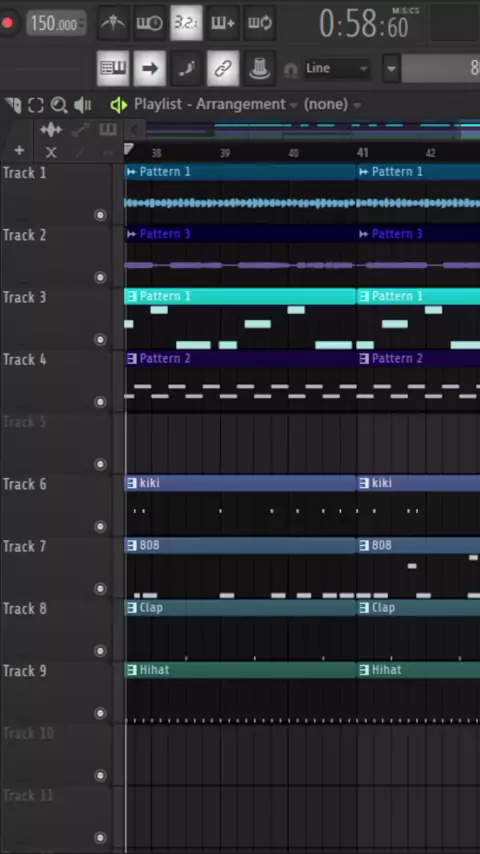
Task: Open the Track 4 Pattern 2 clip menu at bar 38
Action: click(x=131, y=358)
